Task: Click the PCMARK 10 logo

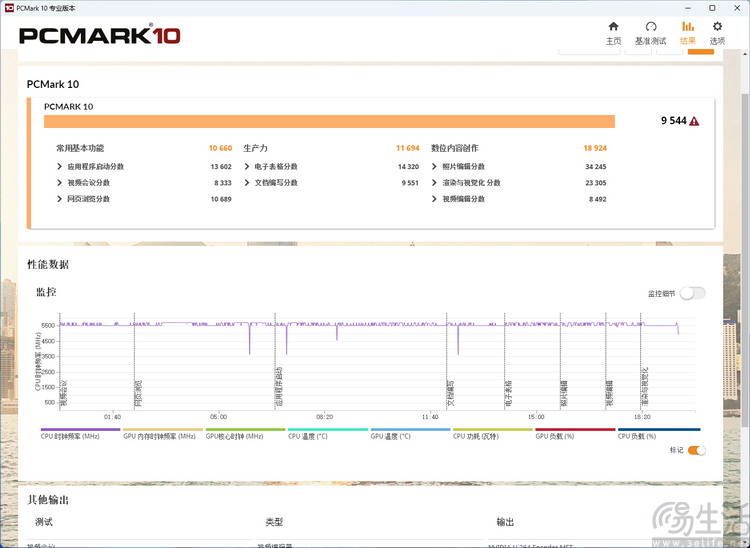Action: [99, 36]
